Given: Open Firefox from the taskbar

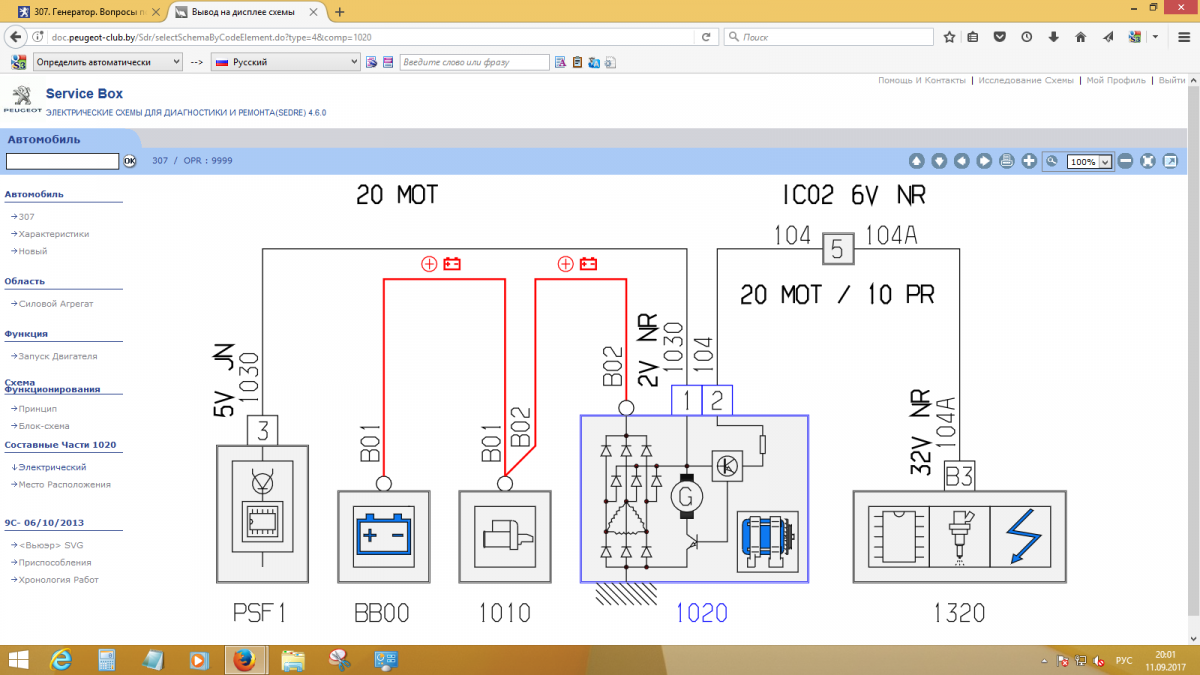Looking at the screenshot, I should coord(245,660).
